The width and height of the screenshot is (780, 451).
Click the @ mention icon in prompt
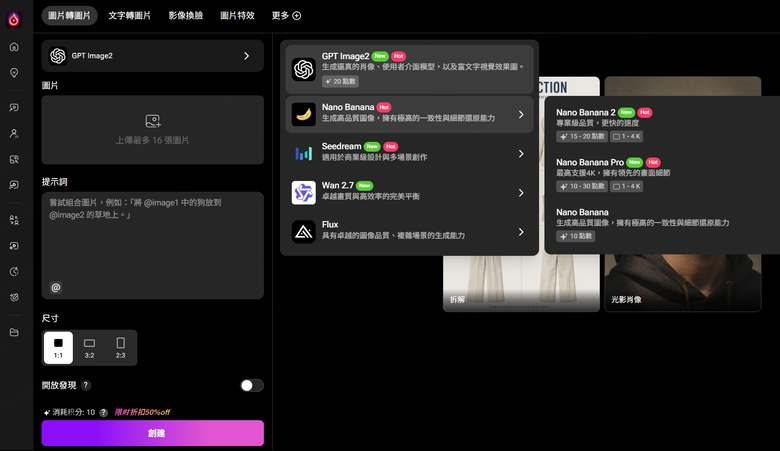click(x=56, y=287)
